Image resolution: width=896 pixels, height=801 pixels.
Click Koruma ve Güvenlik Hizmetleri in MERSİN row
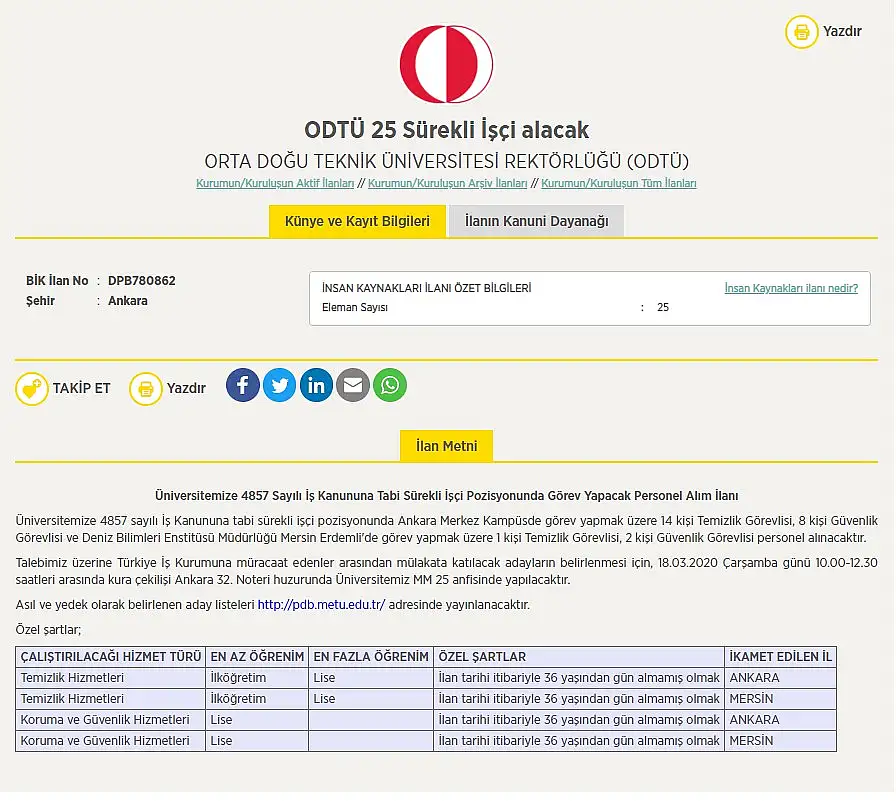(x=110, y=741)
